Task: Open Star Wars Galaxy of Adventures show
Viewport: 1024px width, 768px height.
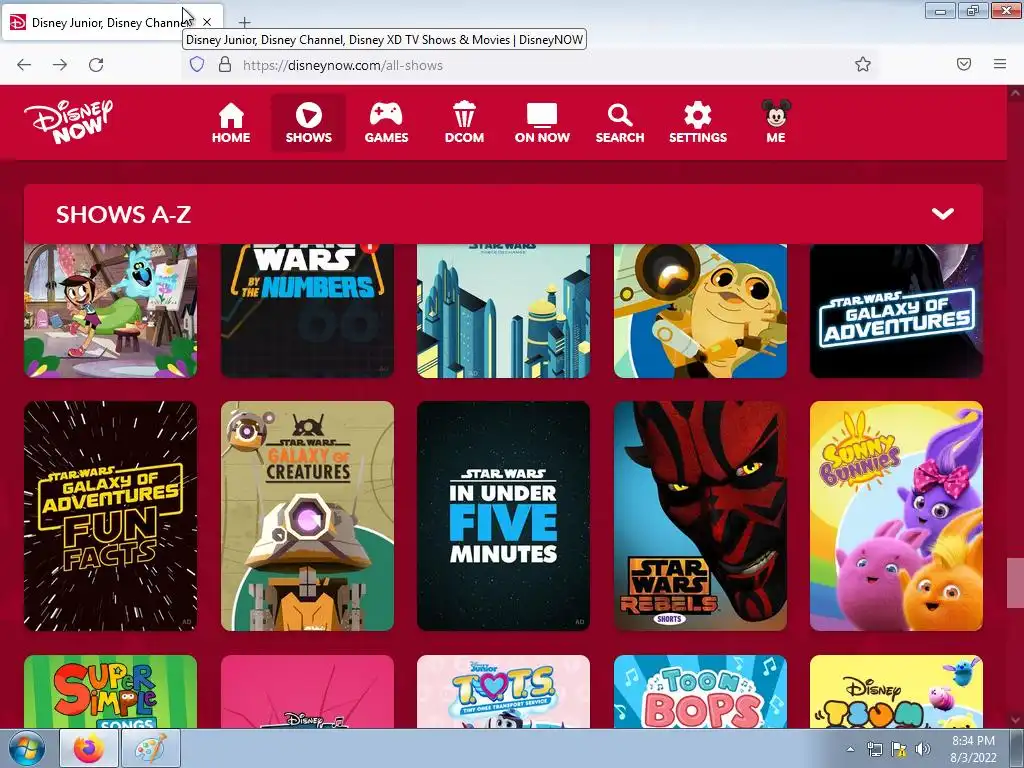Action: 896,311
